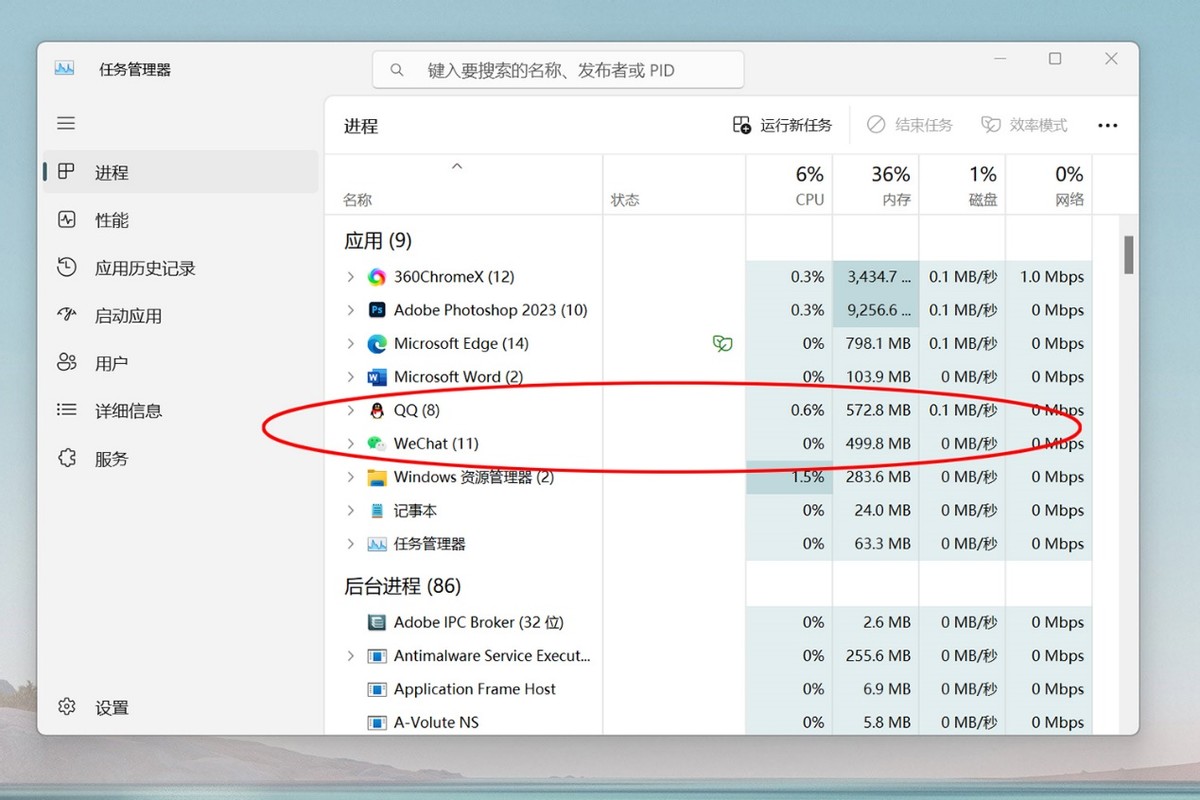Toggle the navigation sidebar with hamburger menu
Image resolution: width=1200 pixels, height=800 pixels.
pyautogui.click(x=66, y=123)
